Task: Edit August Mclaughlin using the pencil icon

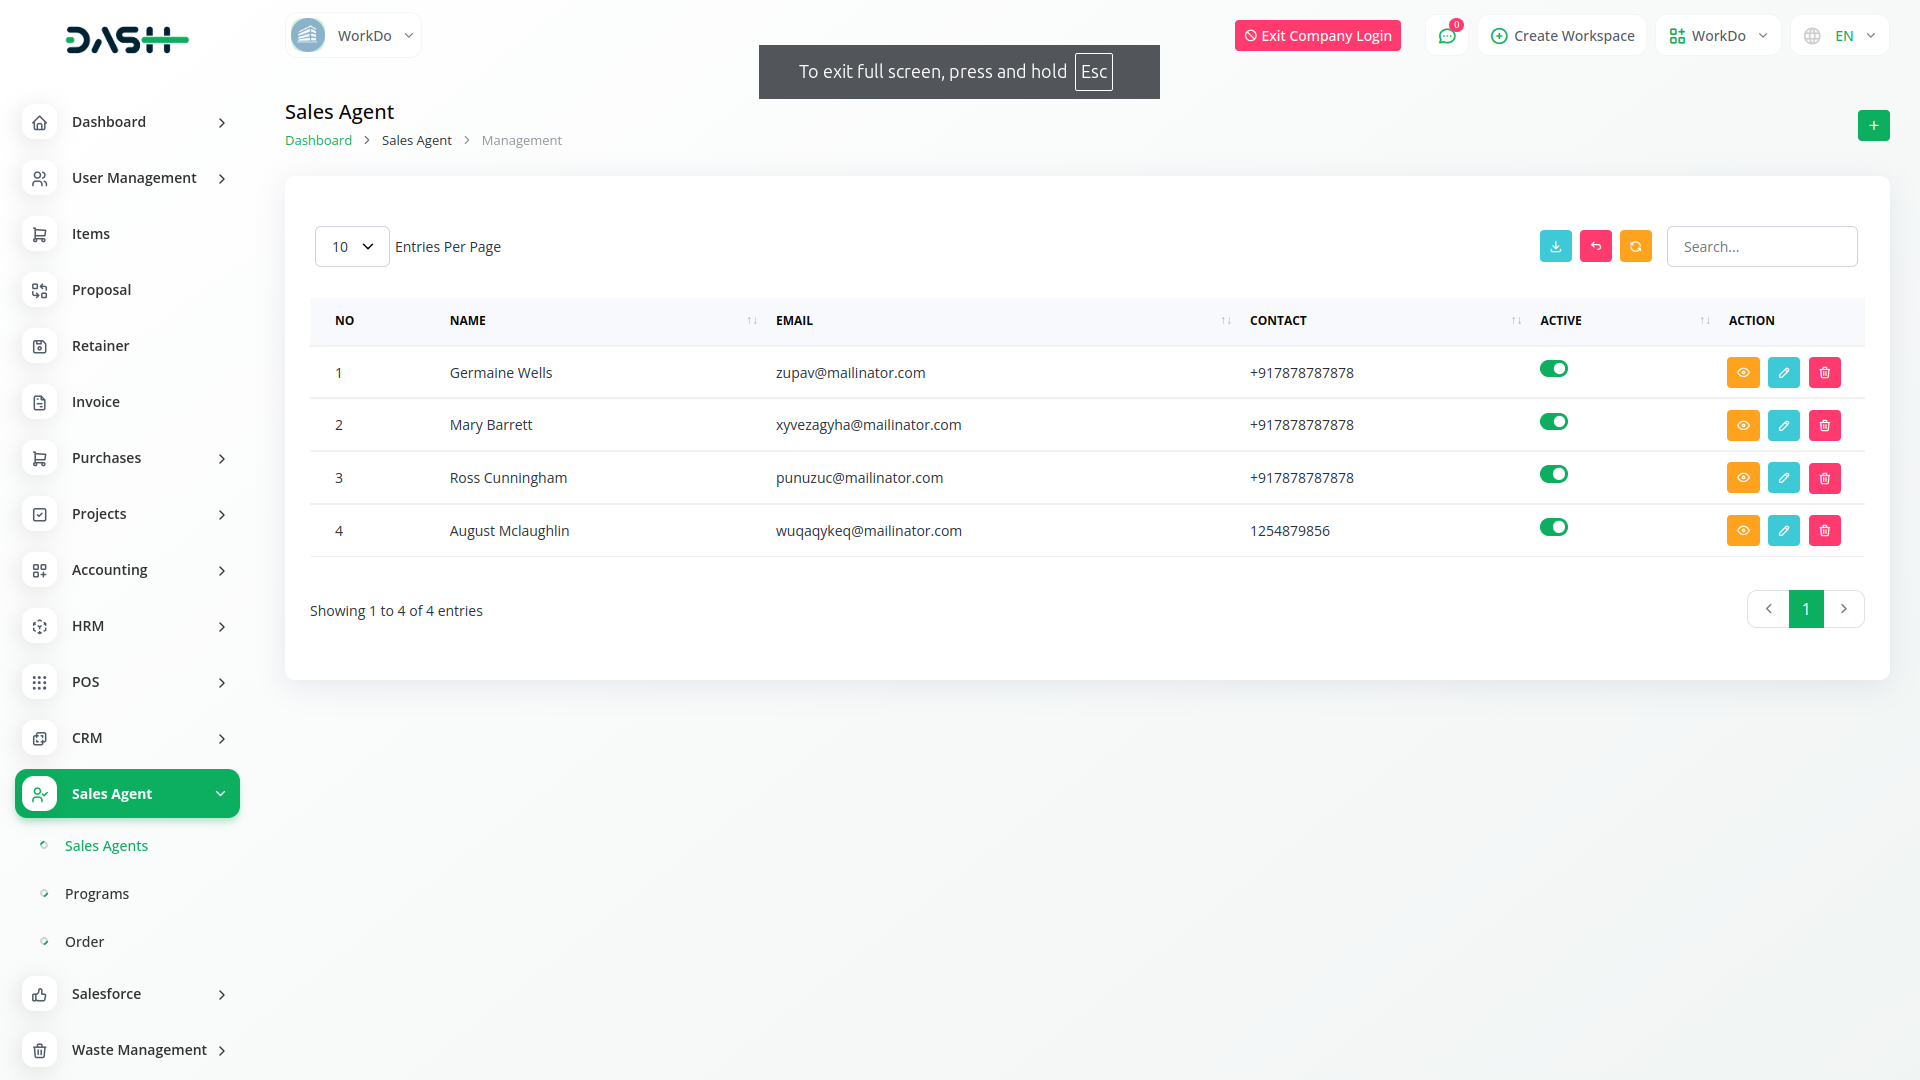Action: point(1783,531)
